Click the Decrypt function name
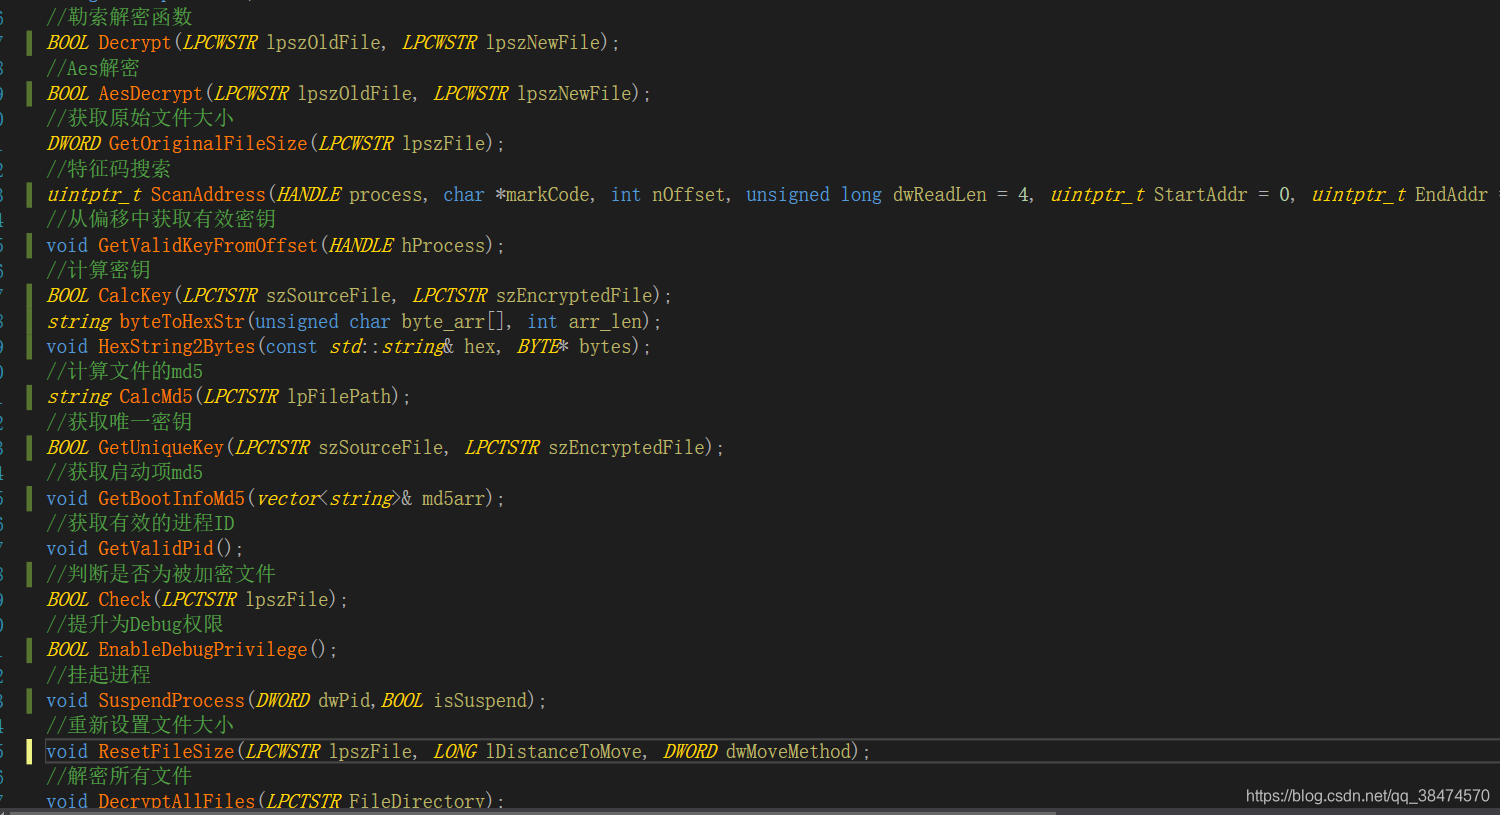1500x815 pixels. (135, 43)
